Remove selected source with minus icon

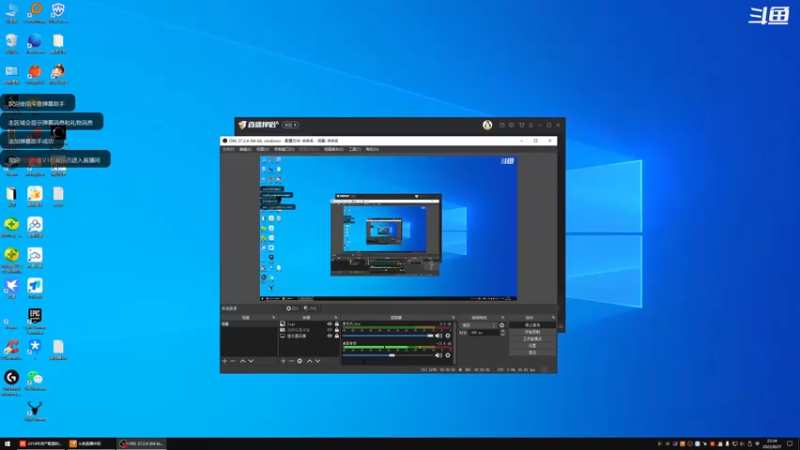tap(291, 361)
